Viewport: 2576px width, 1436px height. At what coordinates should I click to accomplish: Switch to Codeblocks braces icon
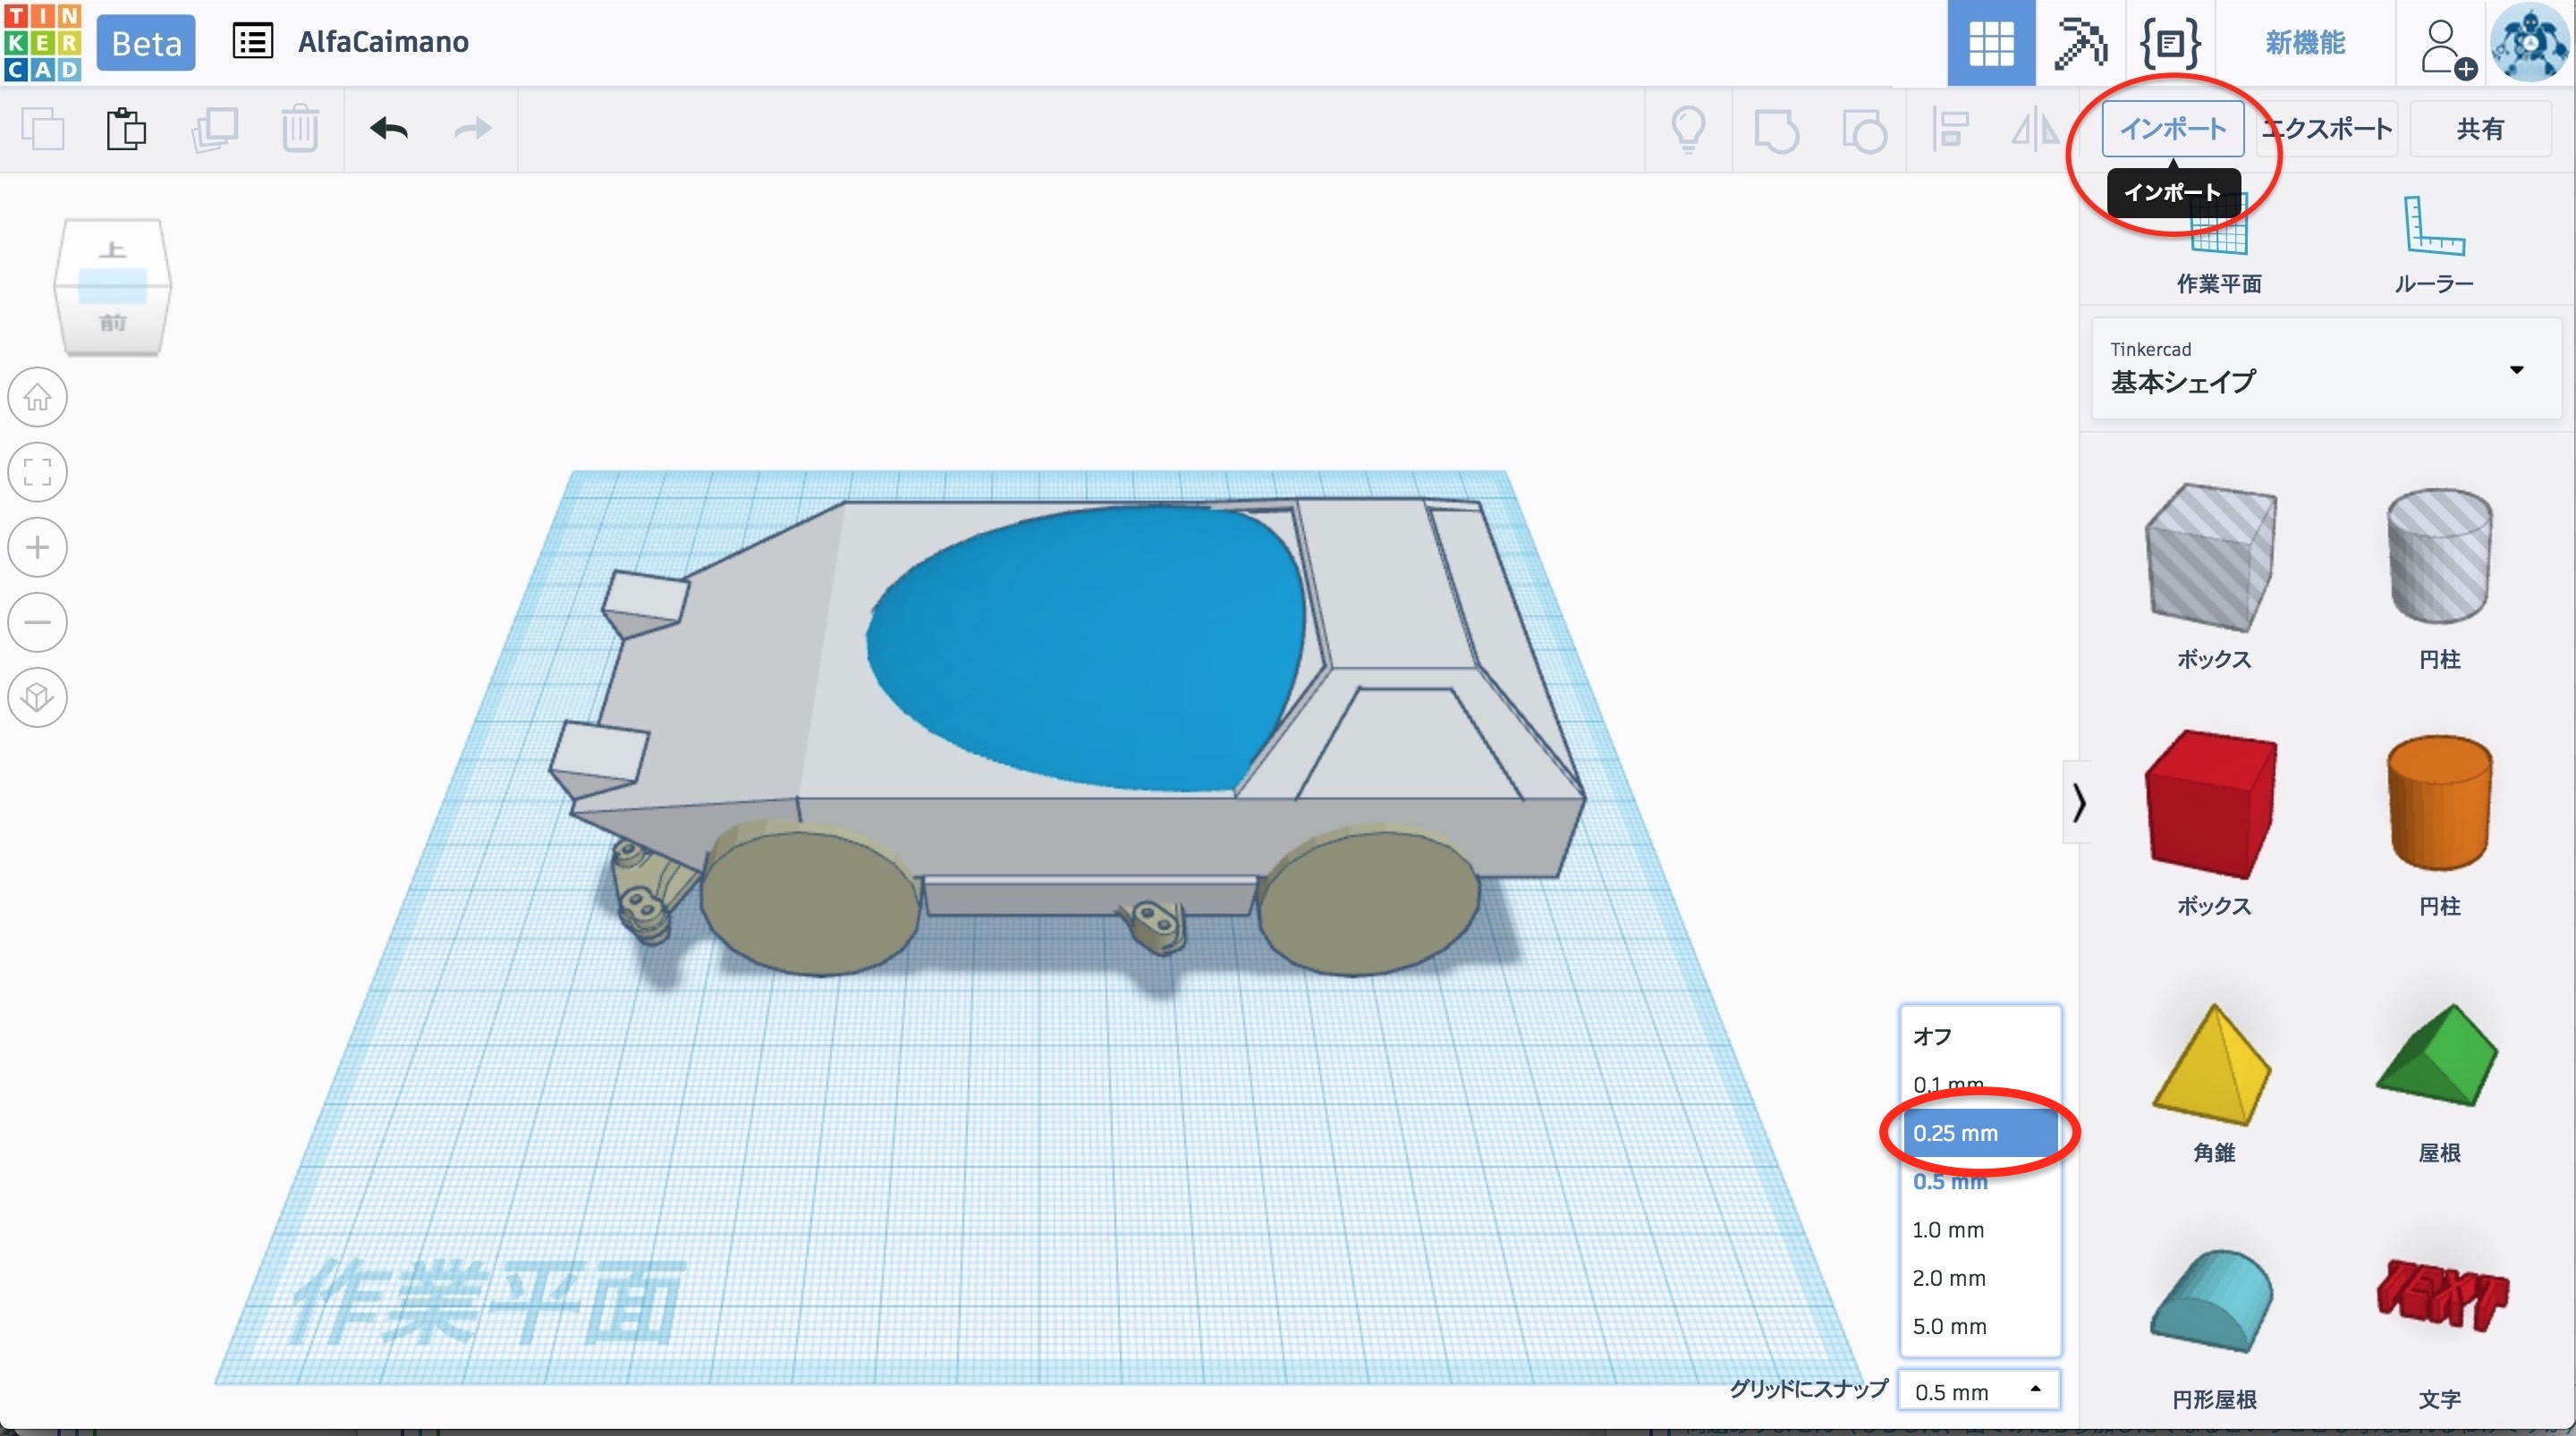coord(2169,43)
